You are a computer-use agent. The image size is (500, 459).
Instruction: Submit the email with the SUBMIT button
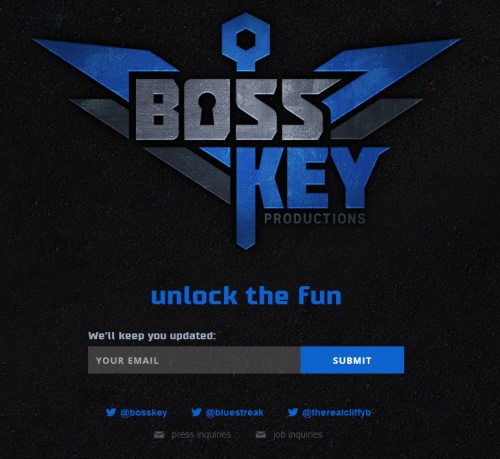pos(352,360)
